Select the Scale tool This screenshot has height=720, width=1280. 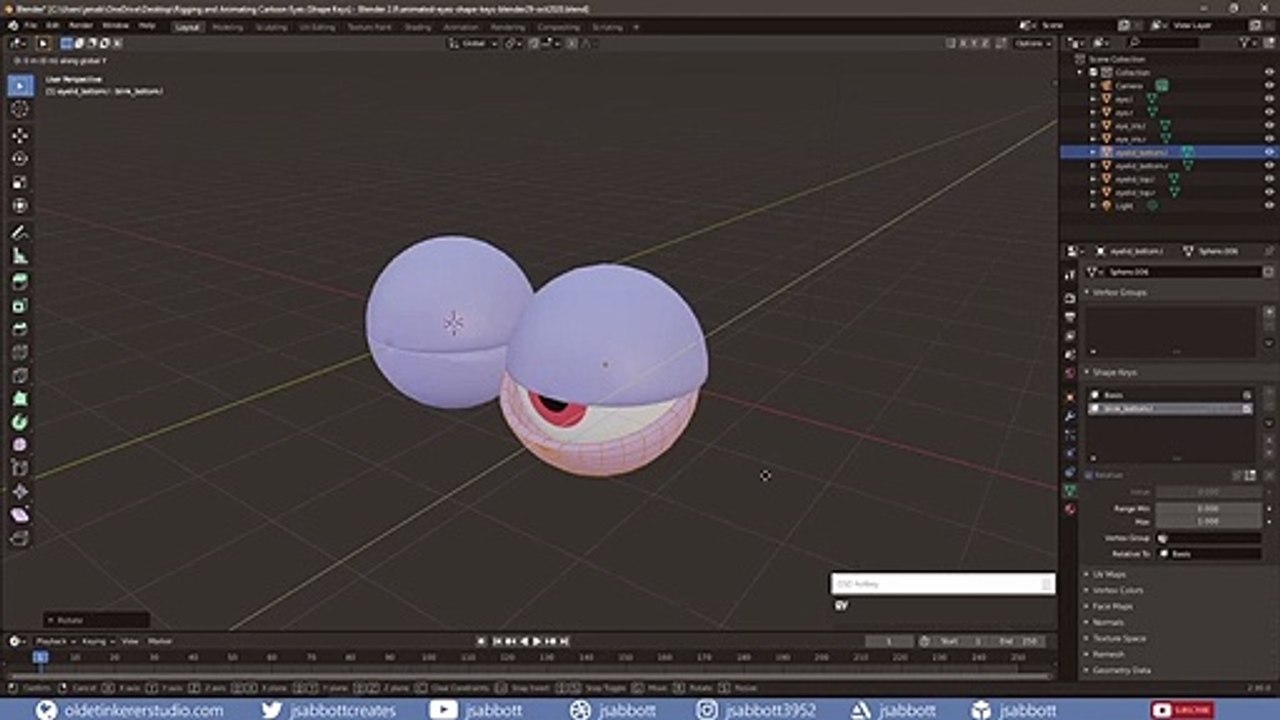tap(20, 182)
